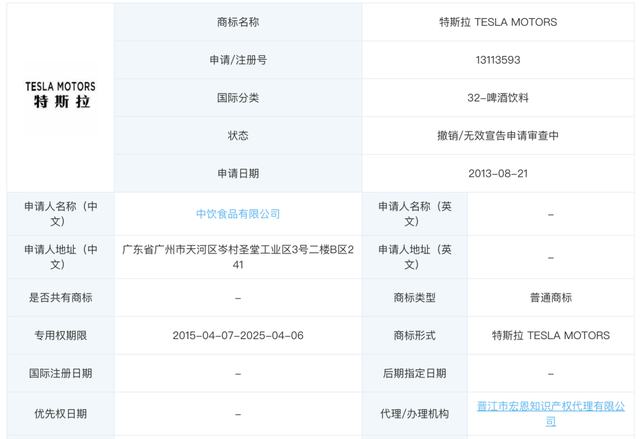Screen dimensions: 640x439
Task: Click the 国际注册日期 label cell
Action: (x=60, y=374)
